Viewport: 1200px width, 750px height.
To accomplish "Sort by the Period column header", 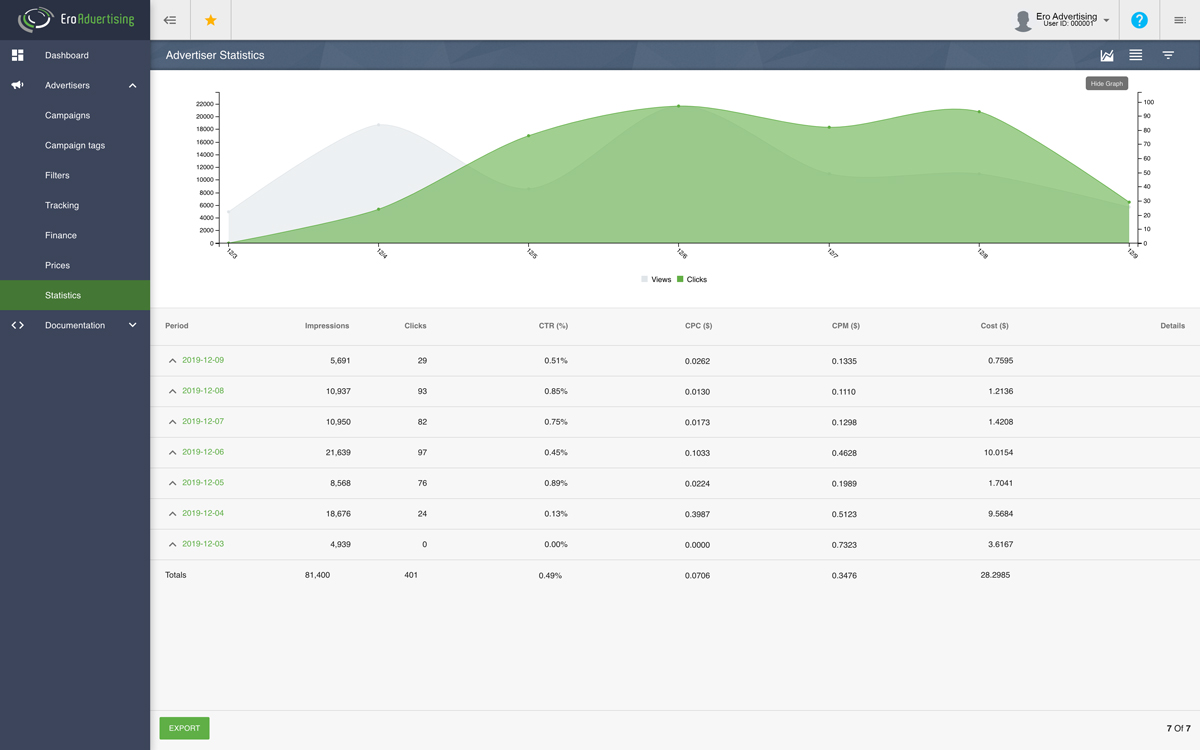I will 177,326.
